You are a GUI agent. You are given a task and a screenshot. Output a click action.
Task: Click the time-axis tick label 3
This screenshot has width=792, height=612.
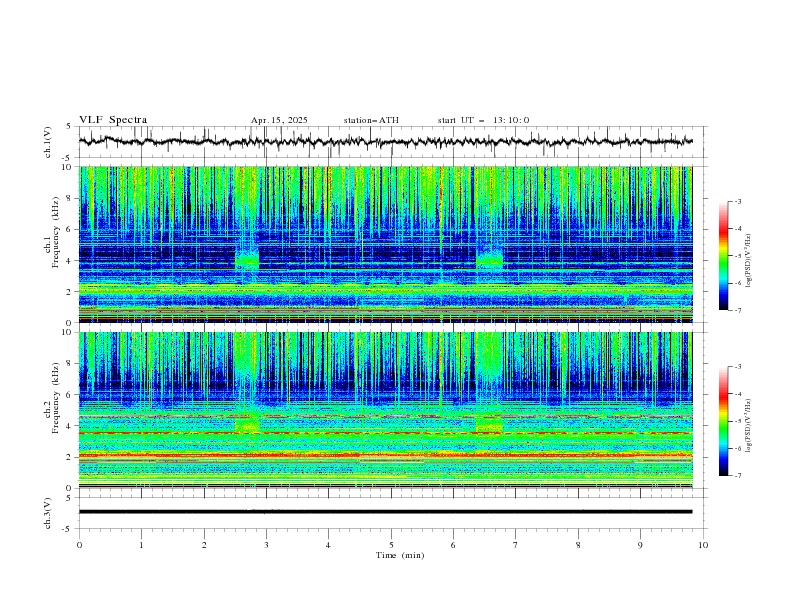coord(266,545)
